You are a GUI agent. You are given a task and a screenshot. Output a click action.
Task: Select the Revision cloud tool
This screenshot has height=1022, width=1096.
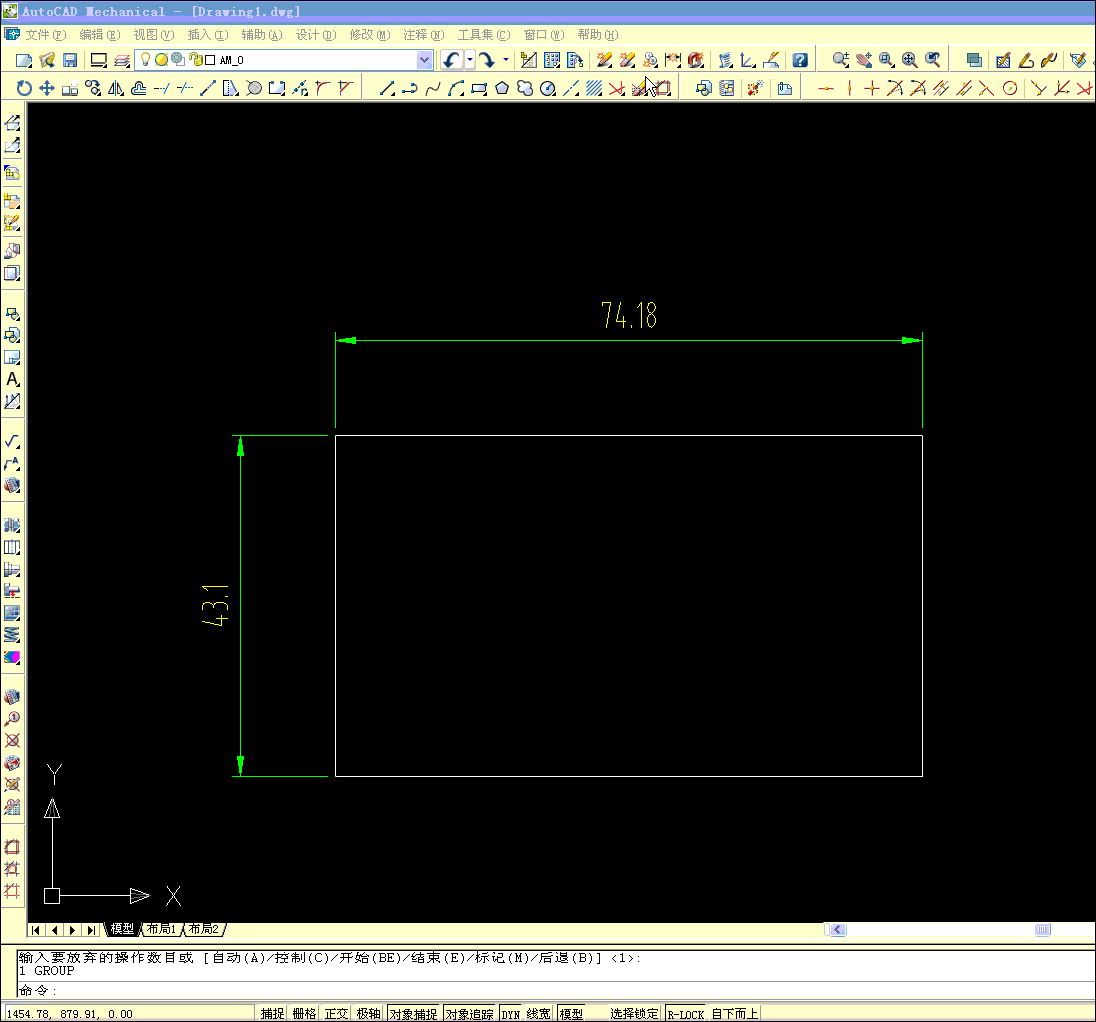[x=525, y=88]
